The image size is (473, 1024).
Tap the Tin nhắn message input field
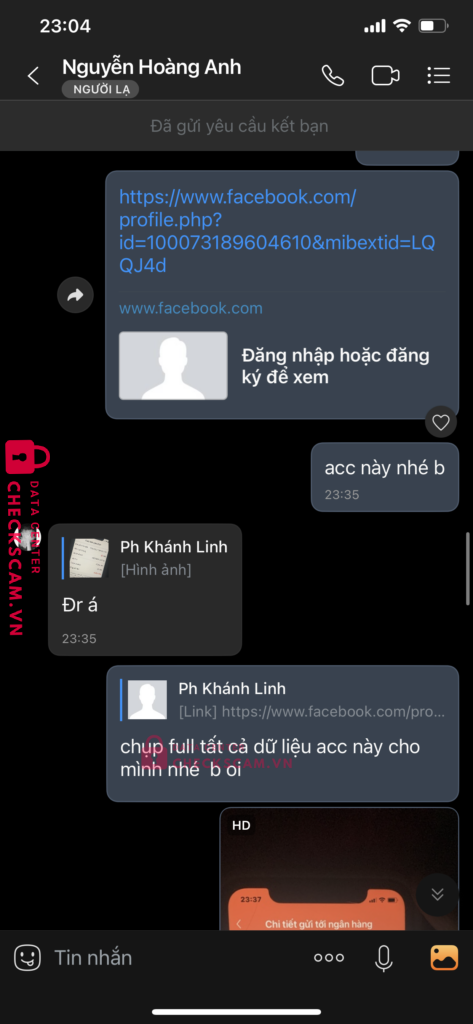(x=176, y=958)
